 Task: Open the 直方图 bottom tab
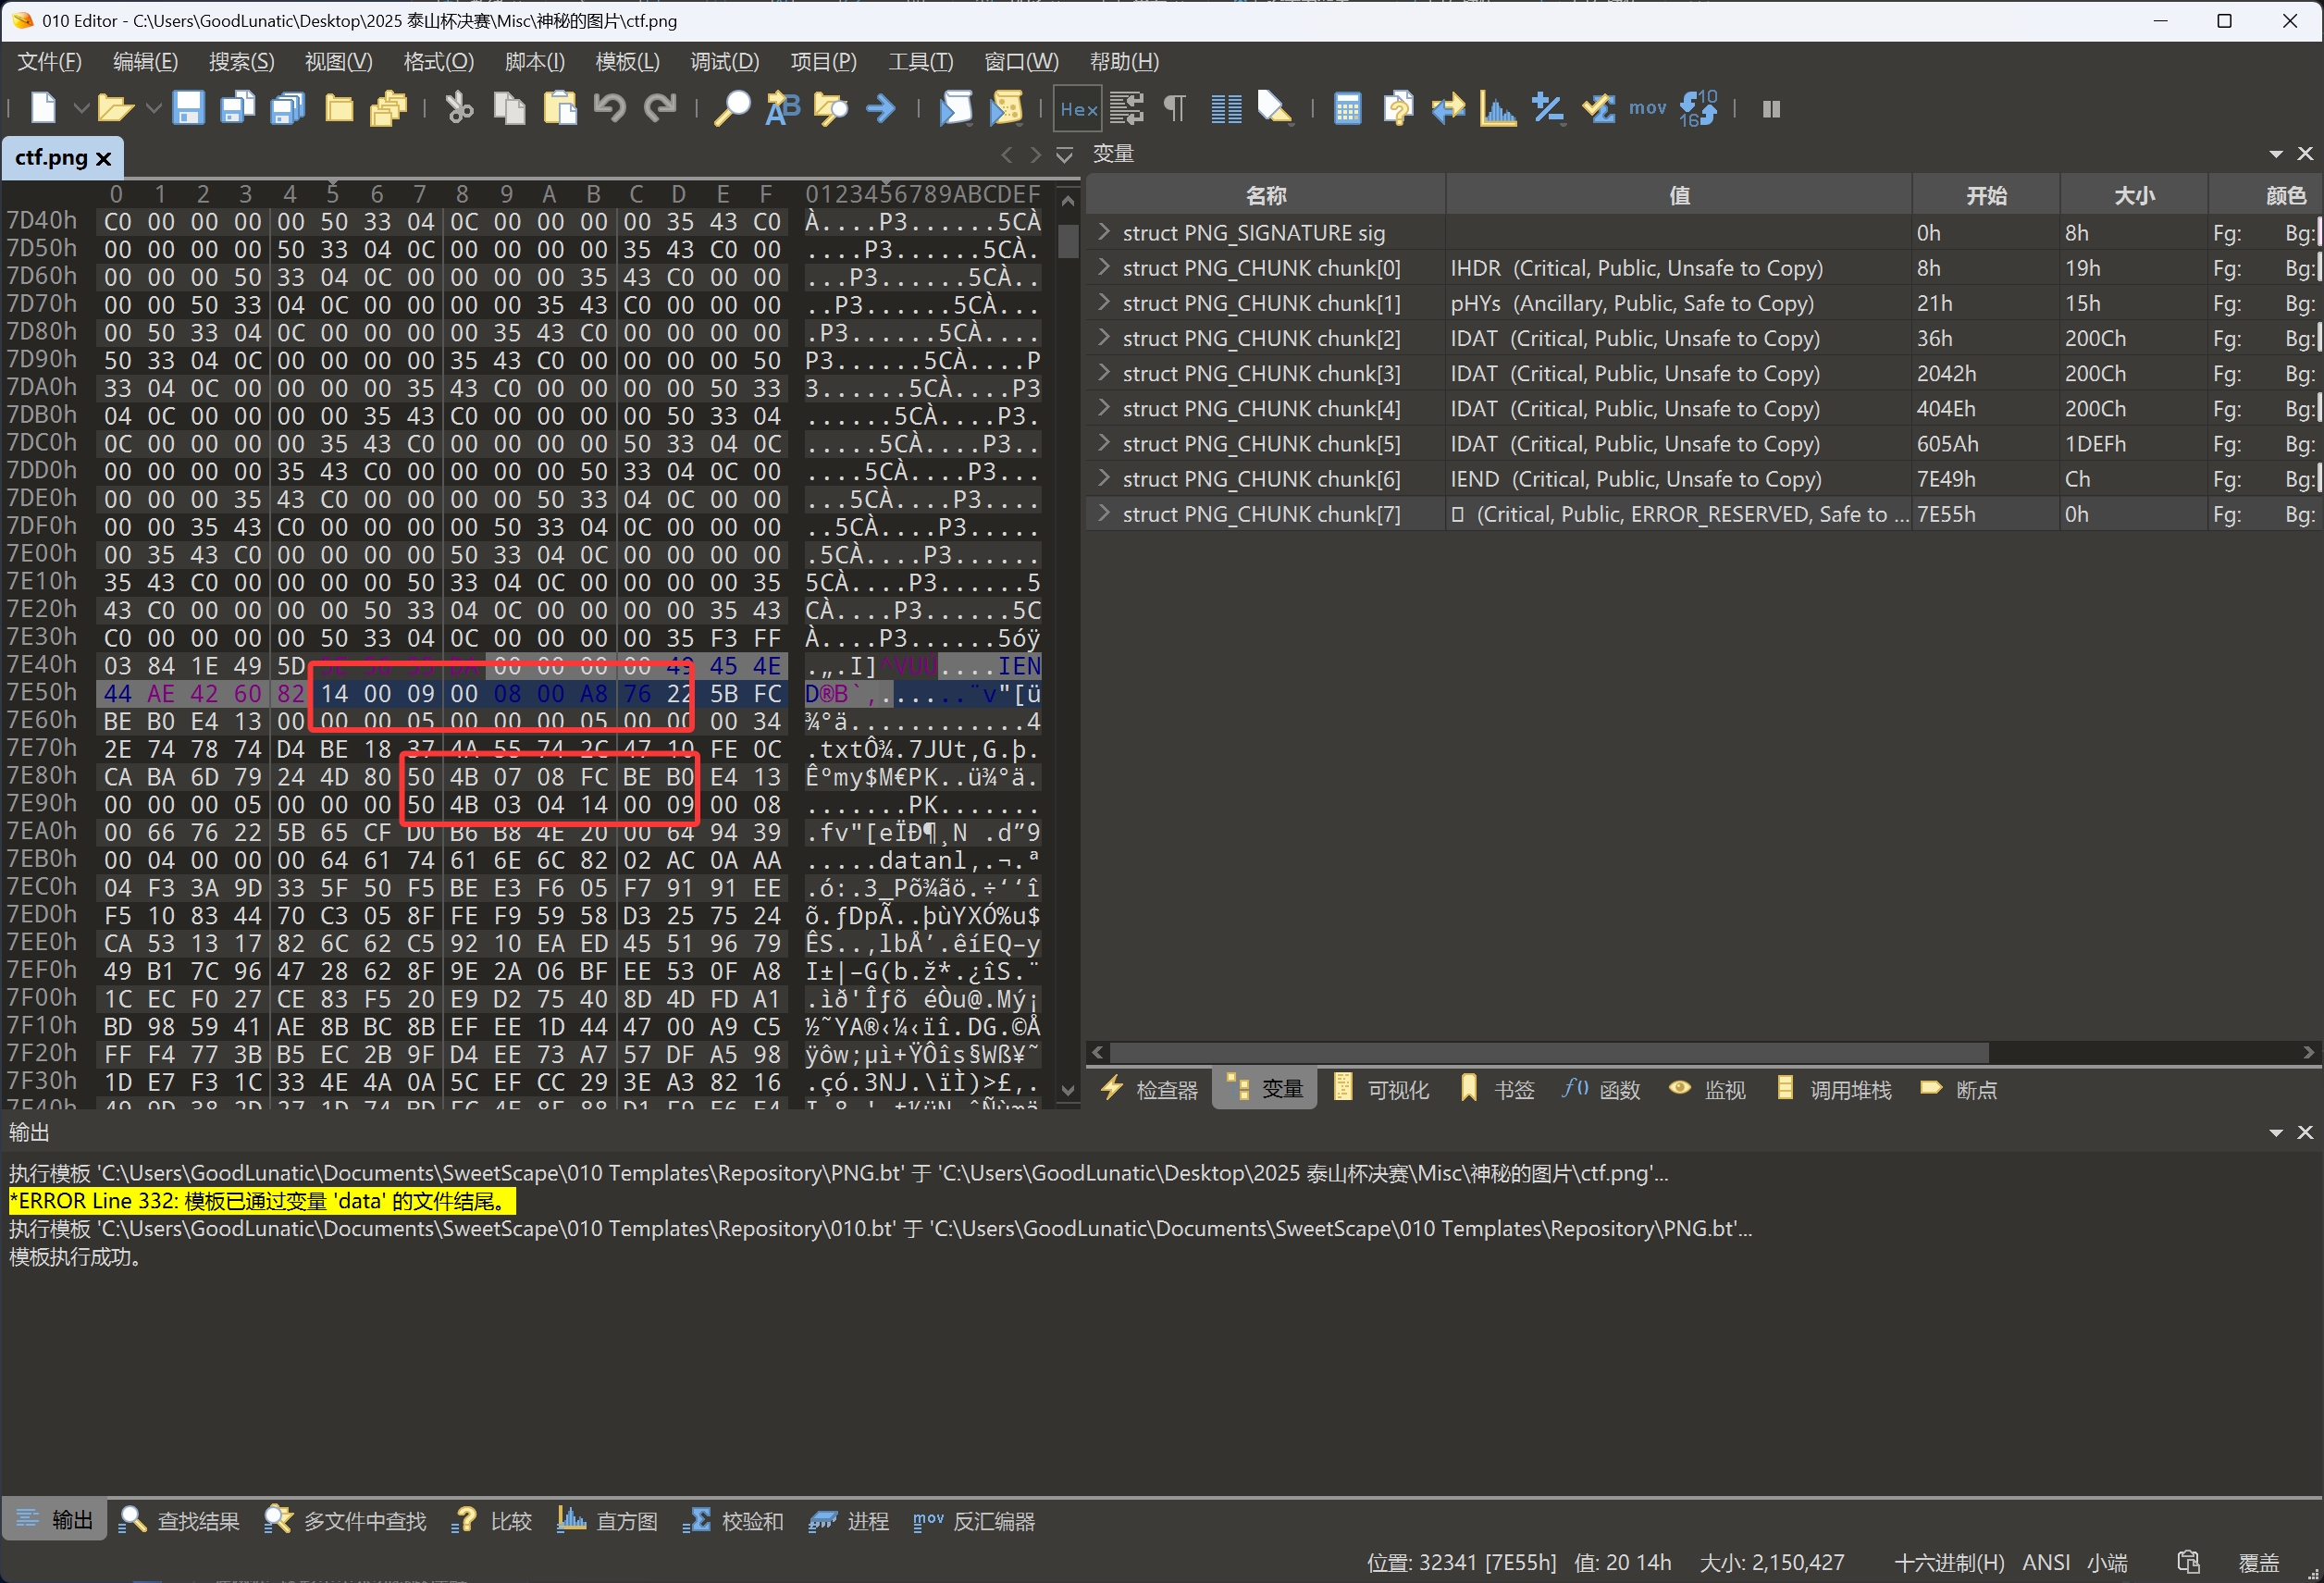607,1521
